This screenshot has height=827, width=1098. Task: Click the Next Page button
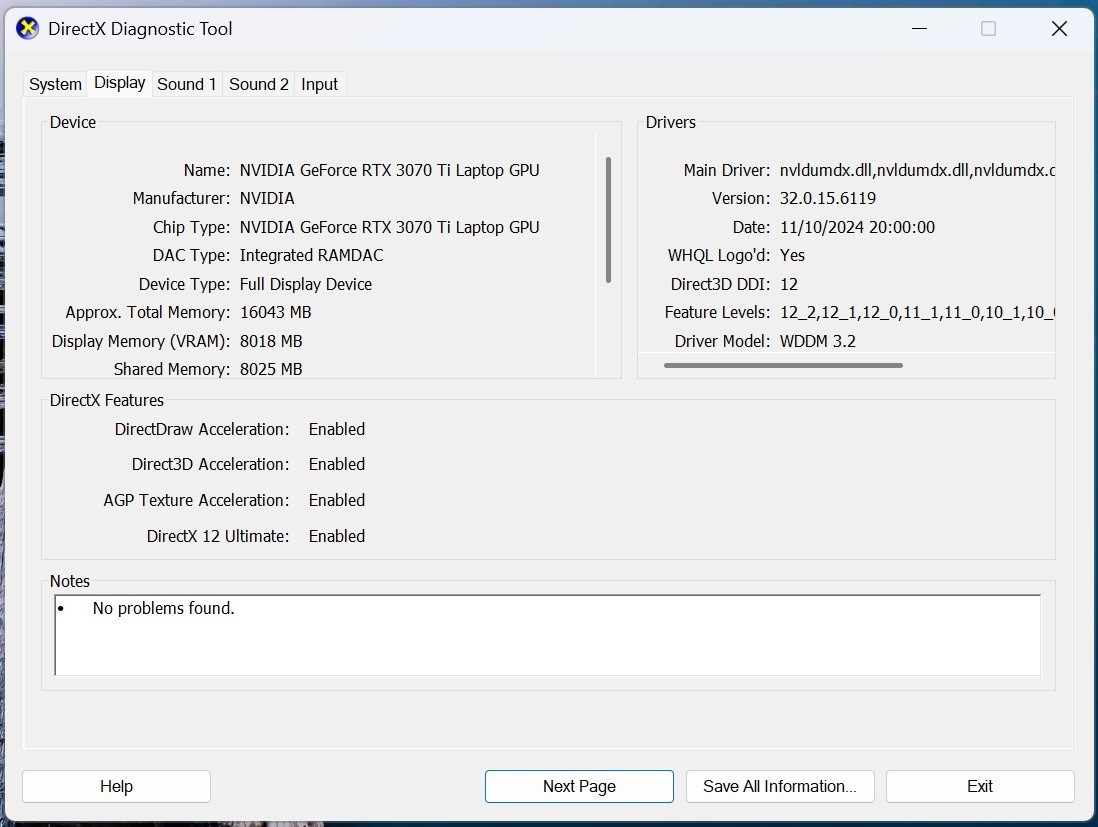pos(579,786)
